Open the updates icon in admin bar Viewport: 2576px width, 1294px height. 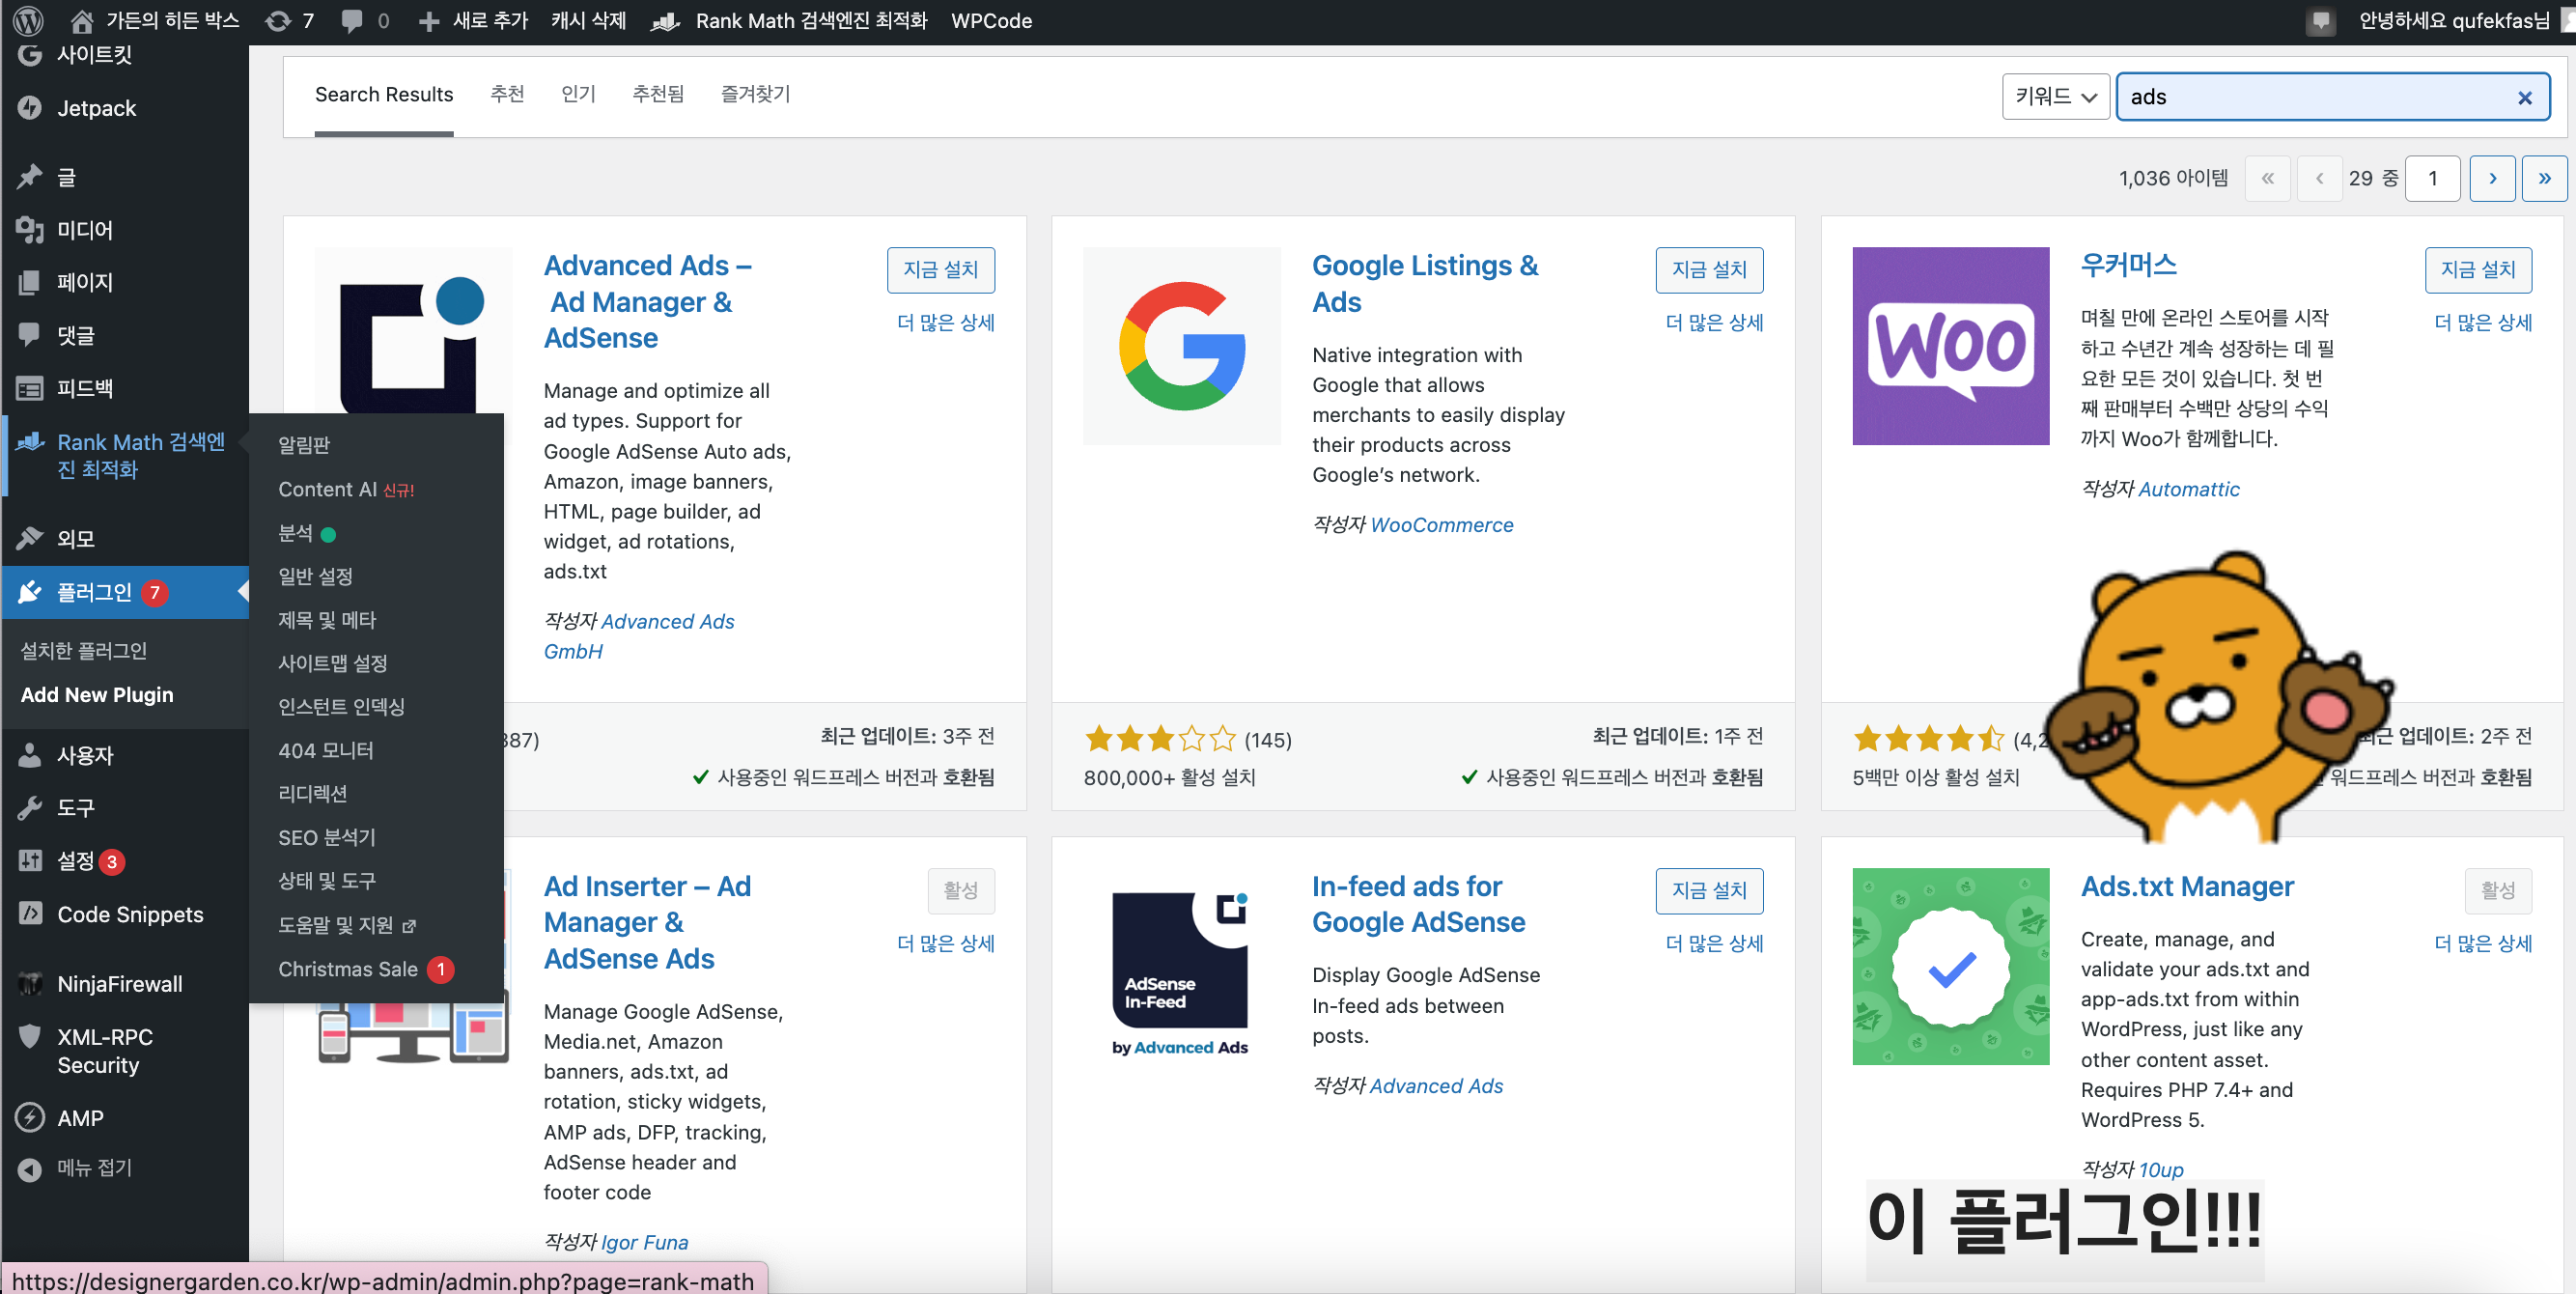(x=278, y=20)
